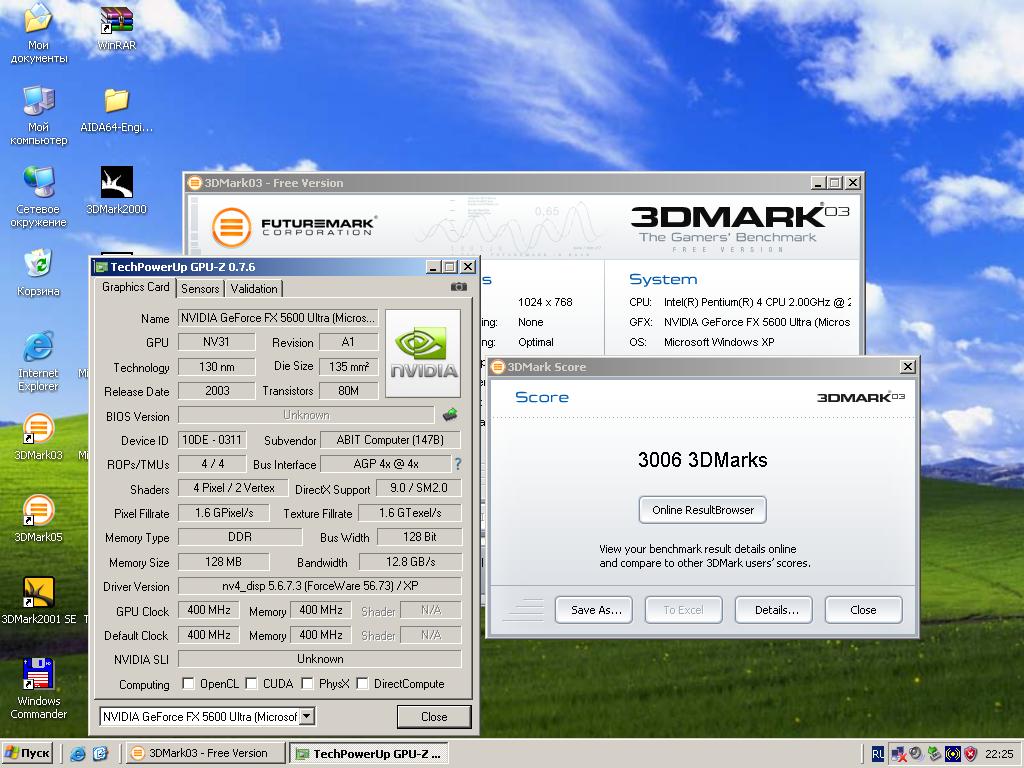Click the Пуск start button

click(x=27, y=754)
